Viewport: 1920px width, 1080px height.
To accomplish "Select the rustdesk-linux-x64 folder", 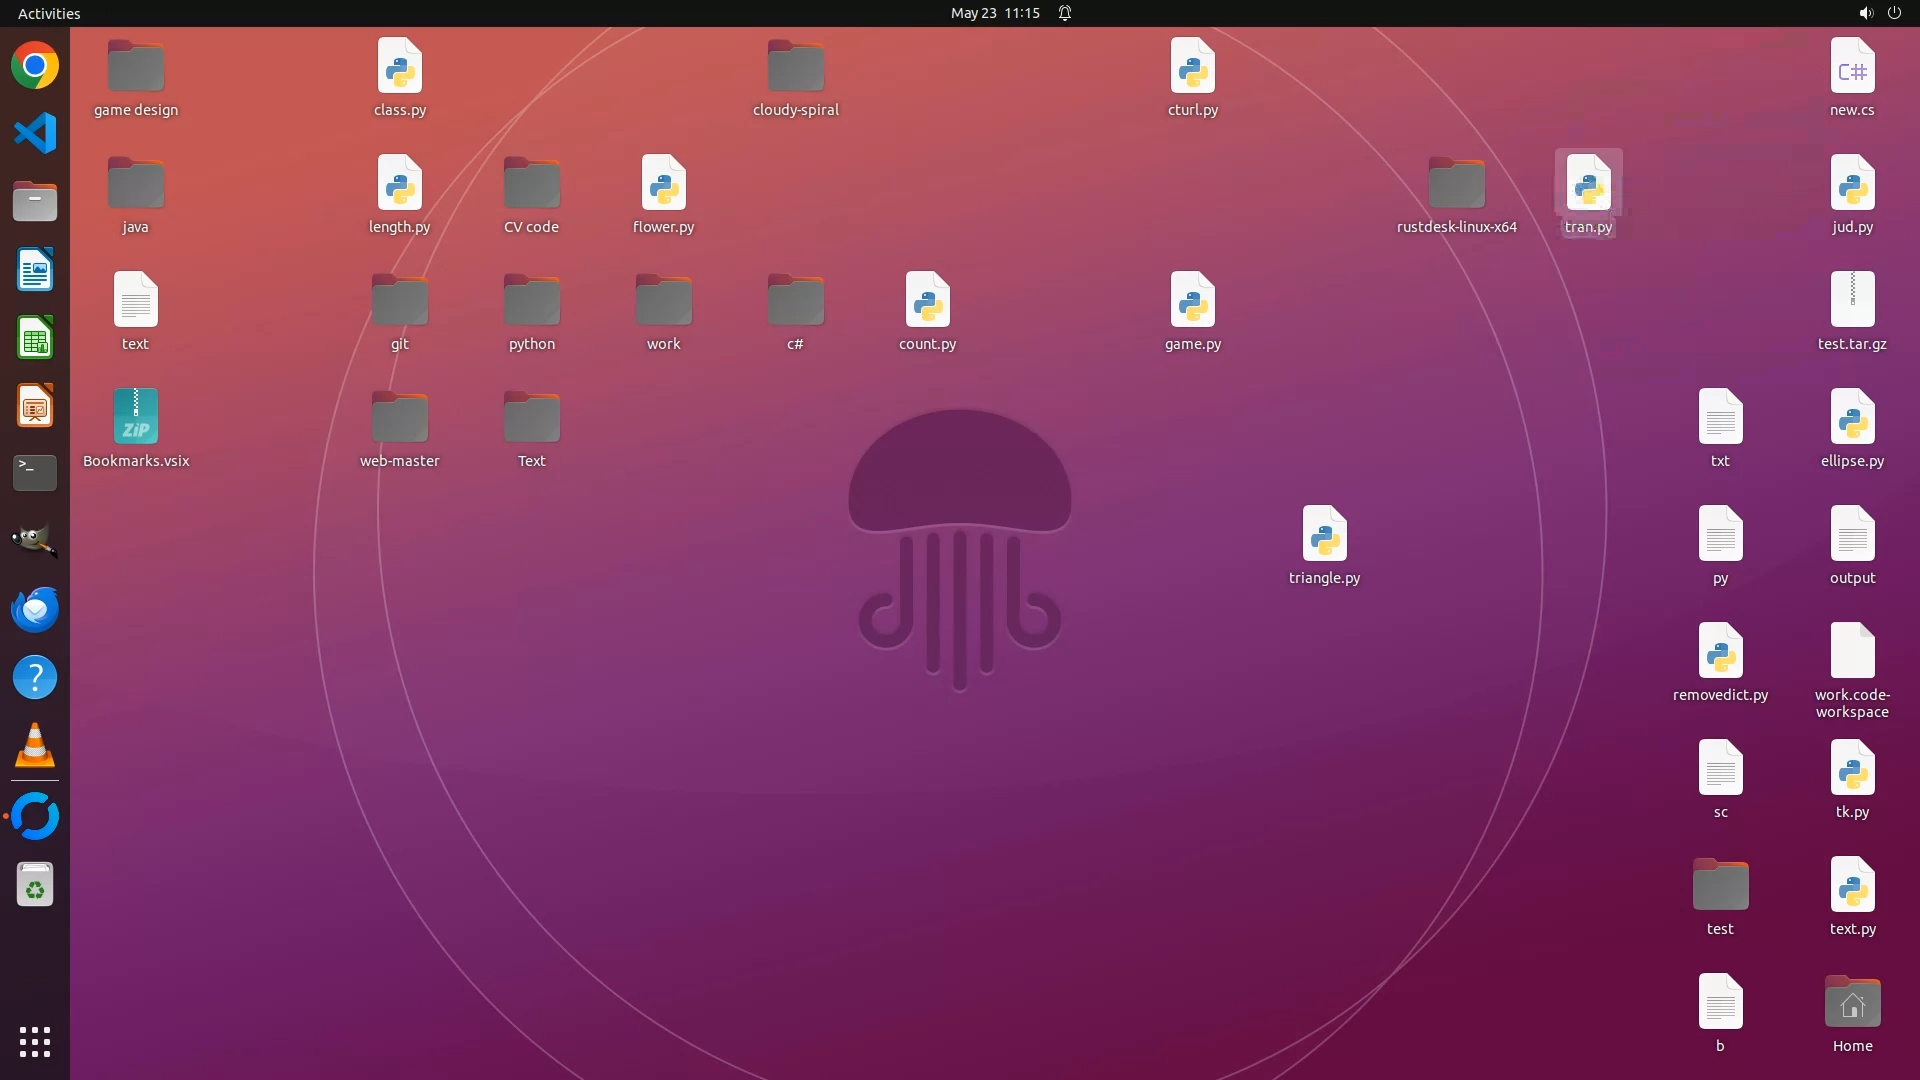I will (1456, 184).
